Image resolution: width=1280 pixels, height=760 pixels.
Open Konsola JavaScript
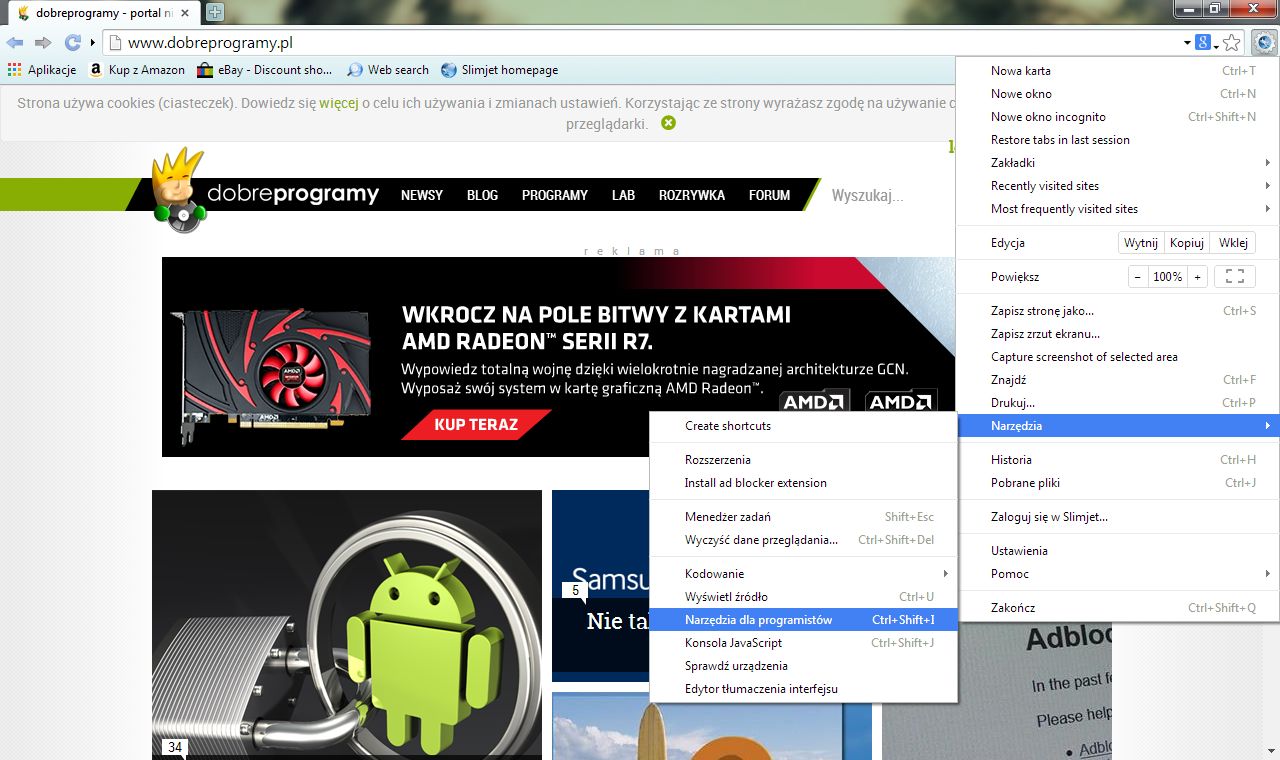tap(803, 643)
